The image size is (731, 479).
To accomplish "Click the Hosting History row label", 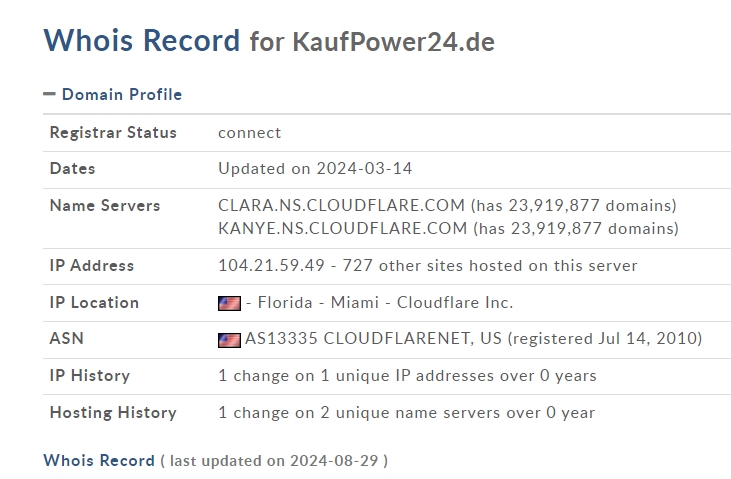I will tap(113, 413).
